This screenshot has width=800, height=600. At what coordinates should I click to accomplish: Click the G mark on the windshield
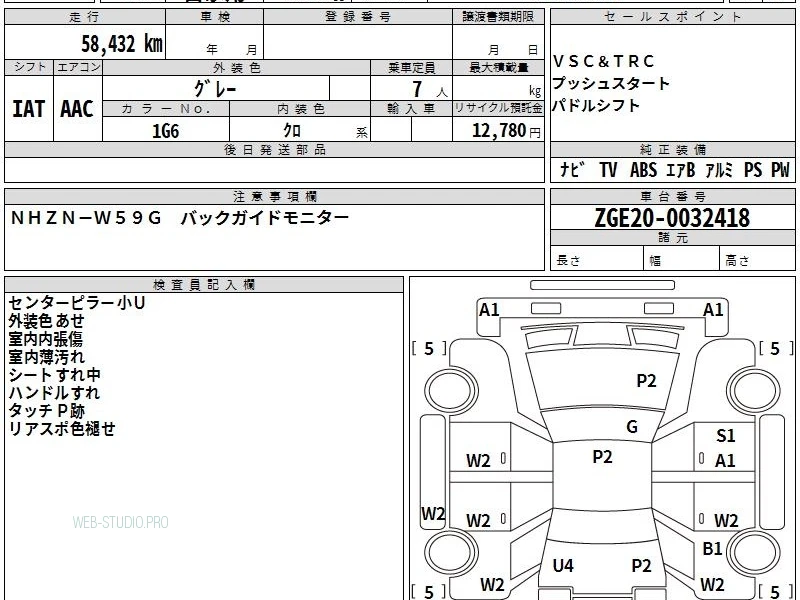coord(632,427)
